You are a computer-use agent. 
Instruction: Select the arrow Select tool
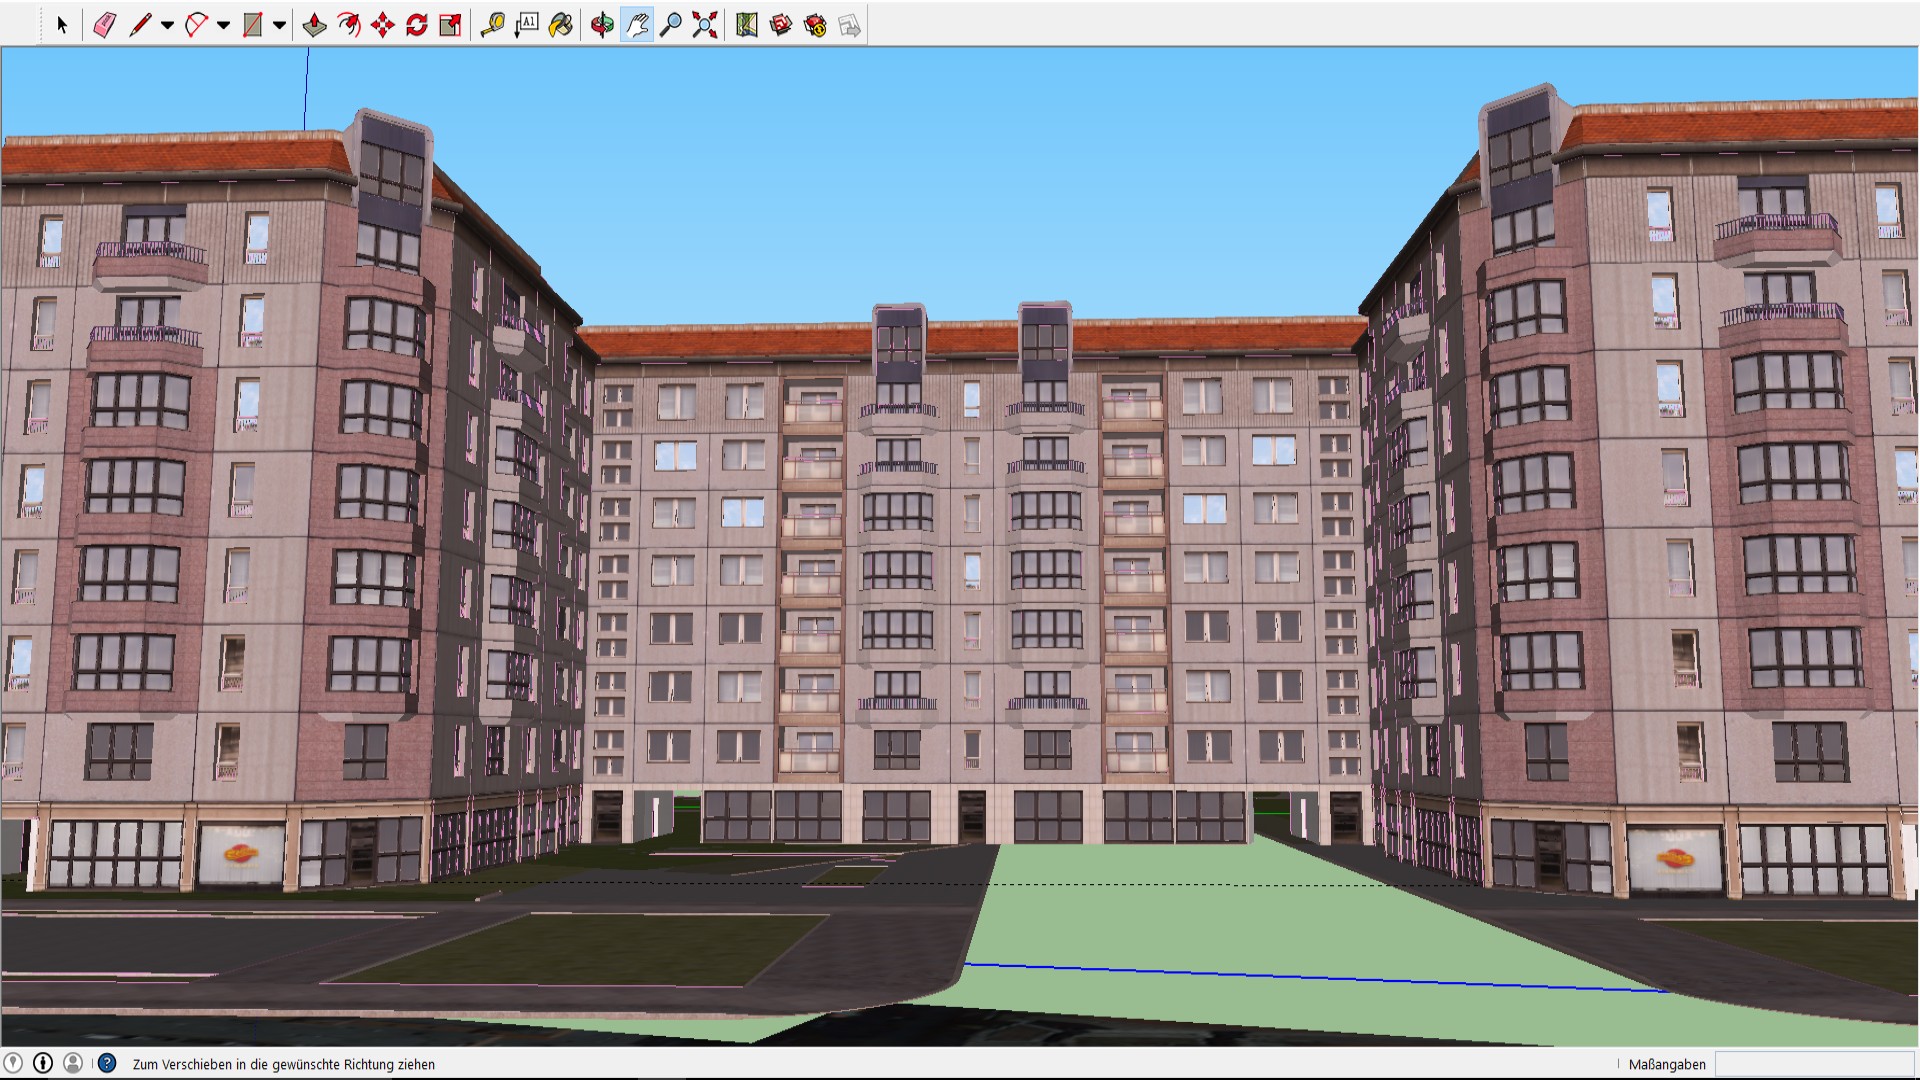click(x=62, y=25)
